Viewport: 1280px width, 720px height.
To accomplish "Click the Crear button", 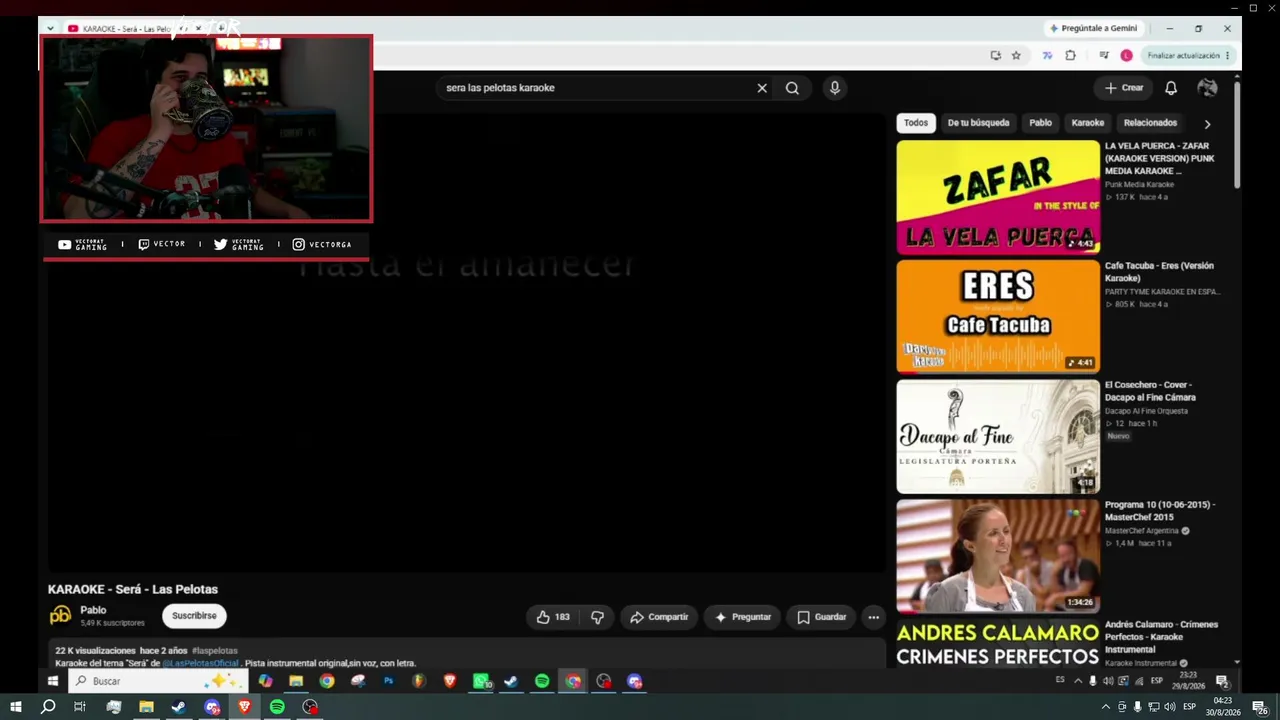I will (1124, 88).
